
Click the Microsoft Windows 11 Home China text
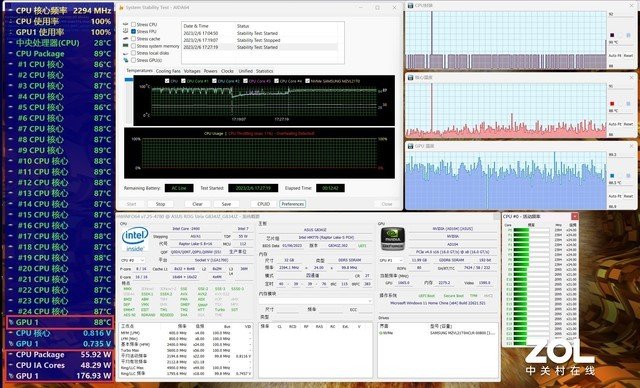[437, 304]
